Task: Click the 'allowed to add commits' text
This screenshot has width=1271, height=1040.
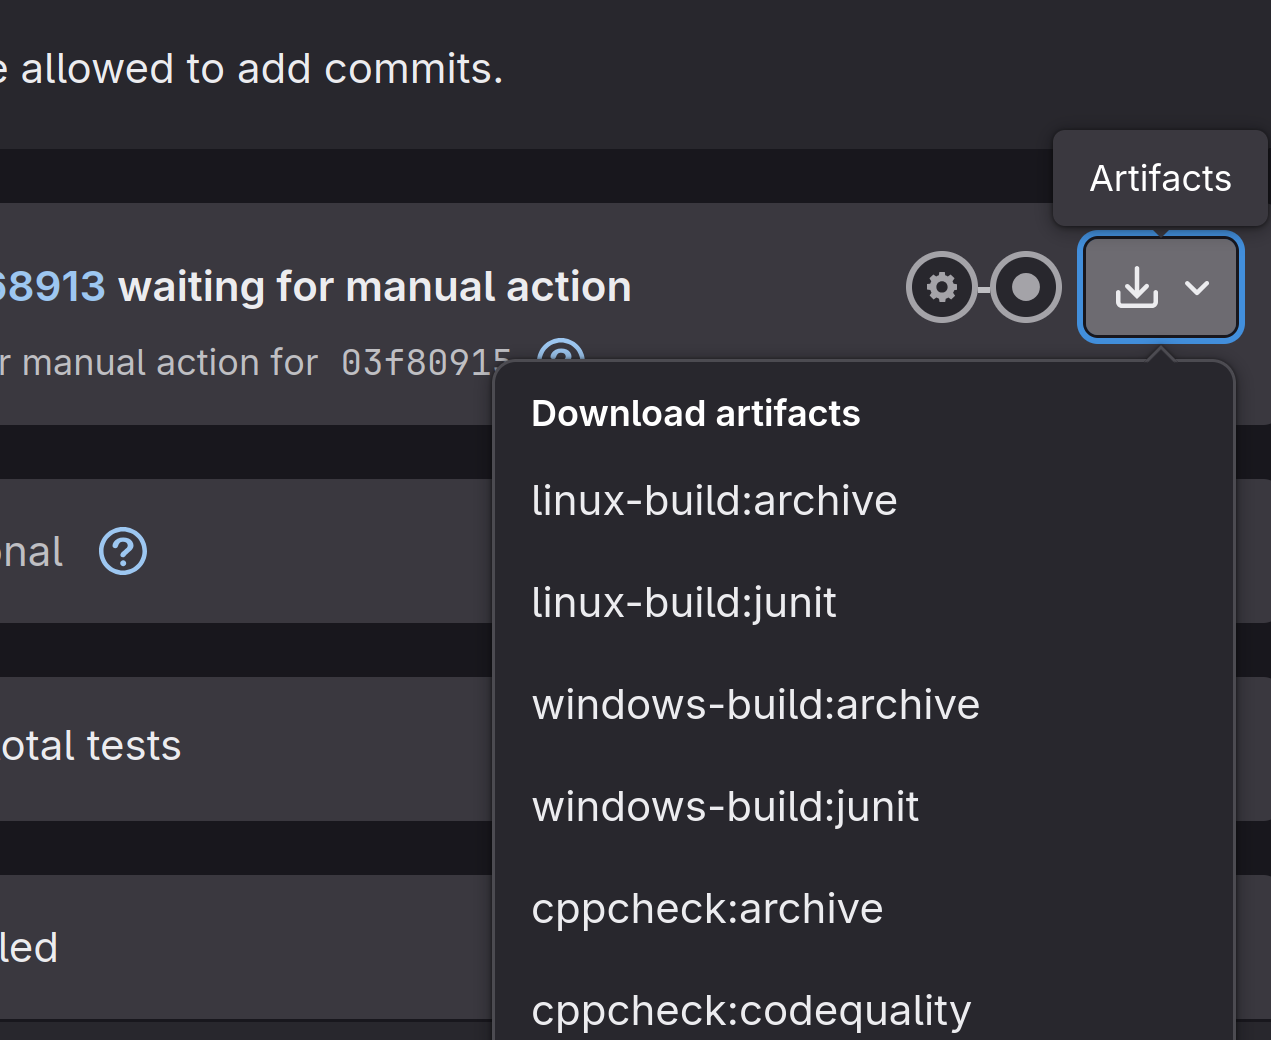Action: click(x=260, y=69)
